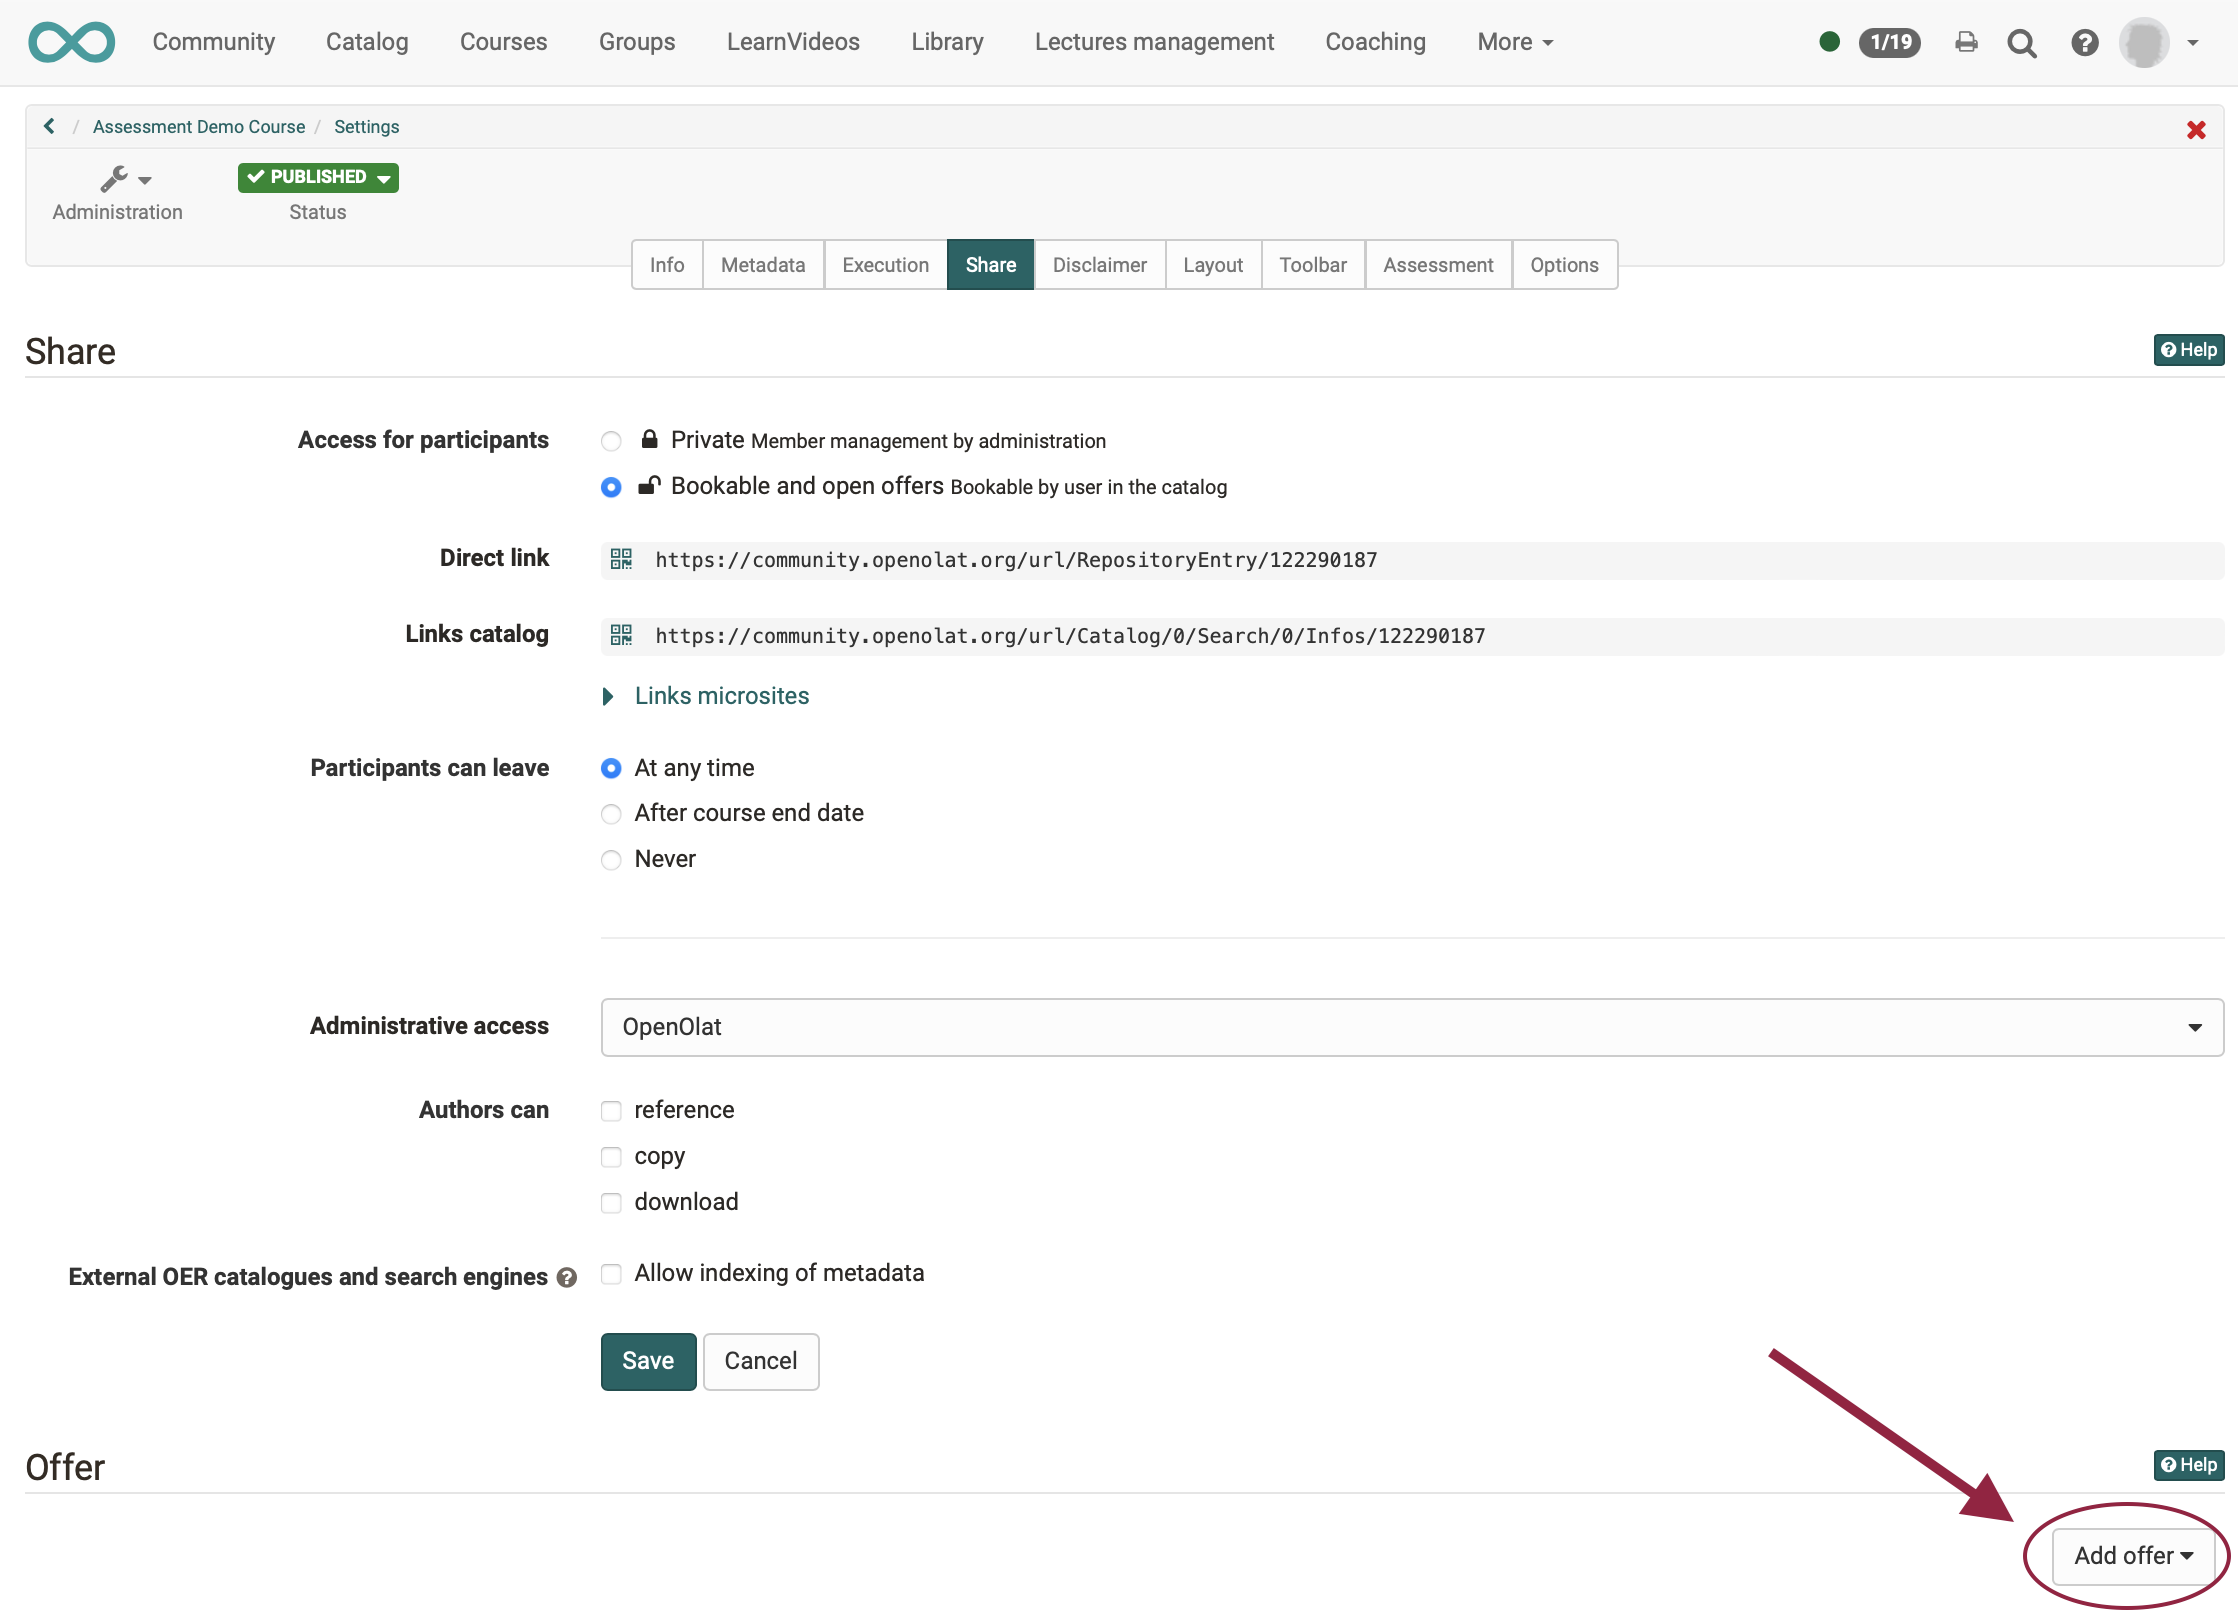Click the QR code icon beside Links catalog
This screenshot has height=1618, width=2238.
(x=621, y=635)
